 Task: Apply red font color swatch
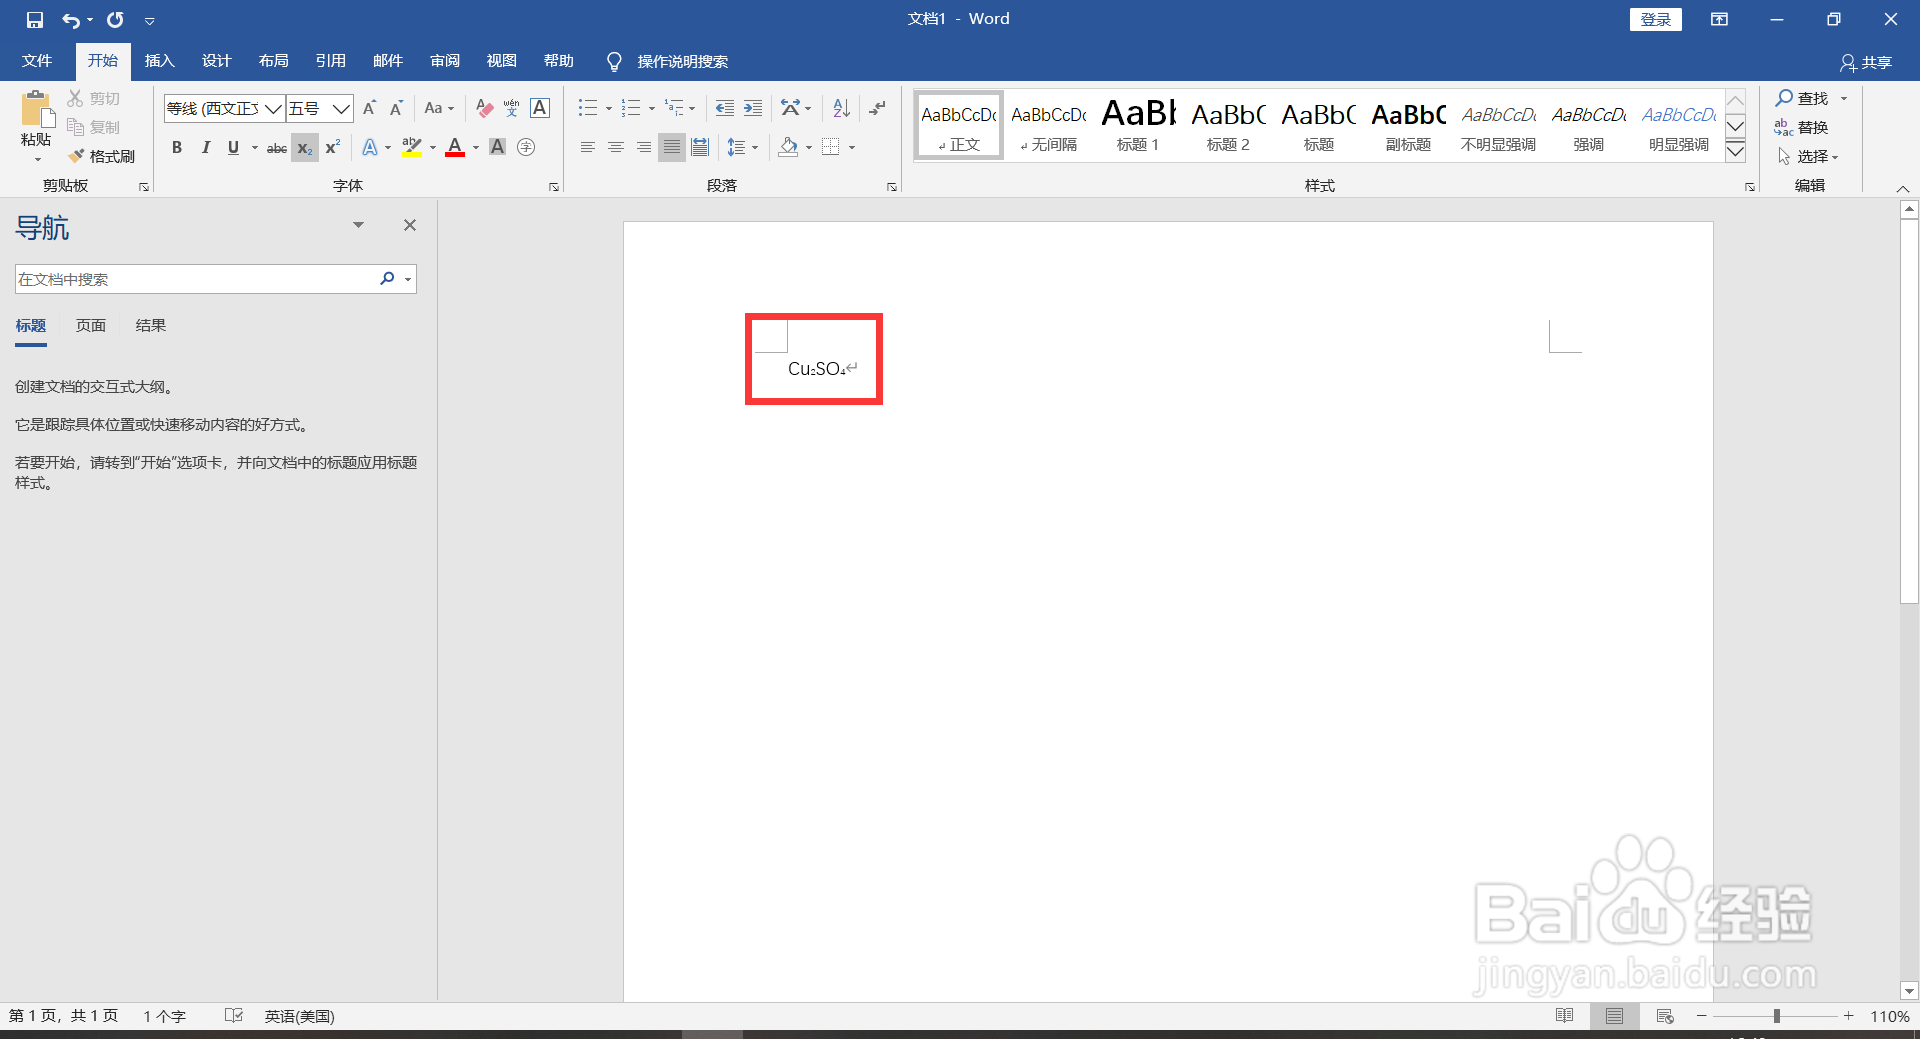[x=455, y=147]
